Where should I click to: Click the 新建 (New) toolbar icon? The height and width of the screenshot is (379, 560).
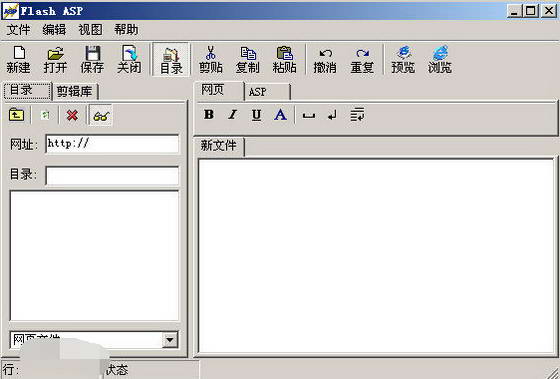(19, 59)
